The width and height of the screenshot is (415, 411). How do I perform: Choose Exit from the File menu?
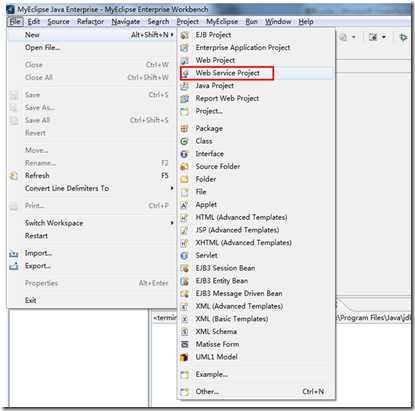[91, 300]
